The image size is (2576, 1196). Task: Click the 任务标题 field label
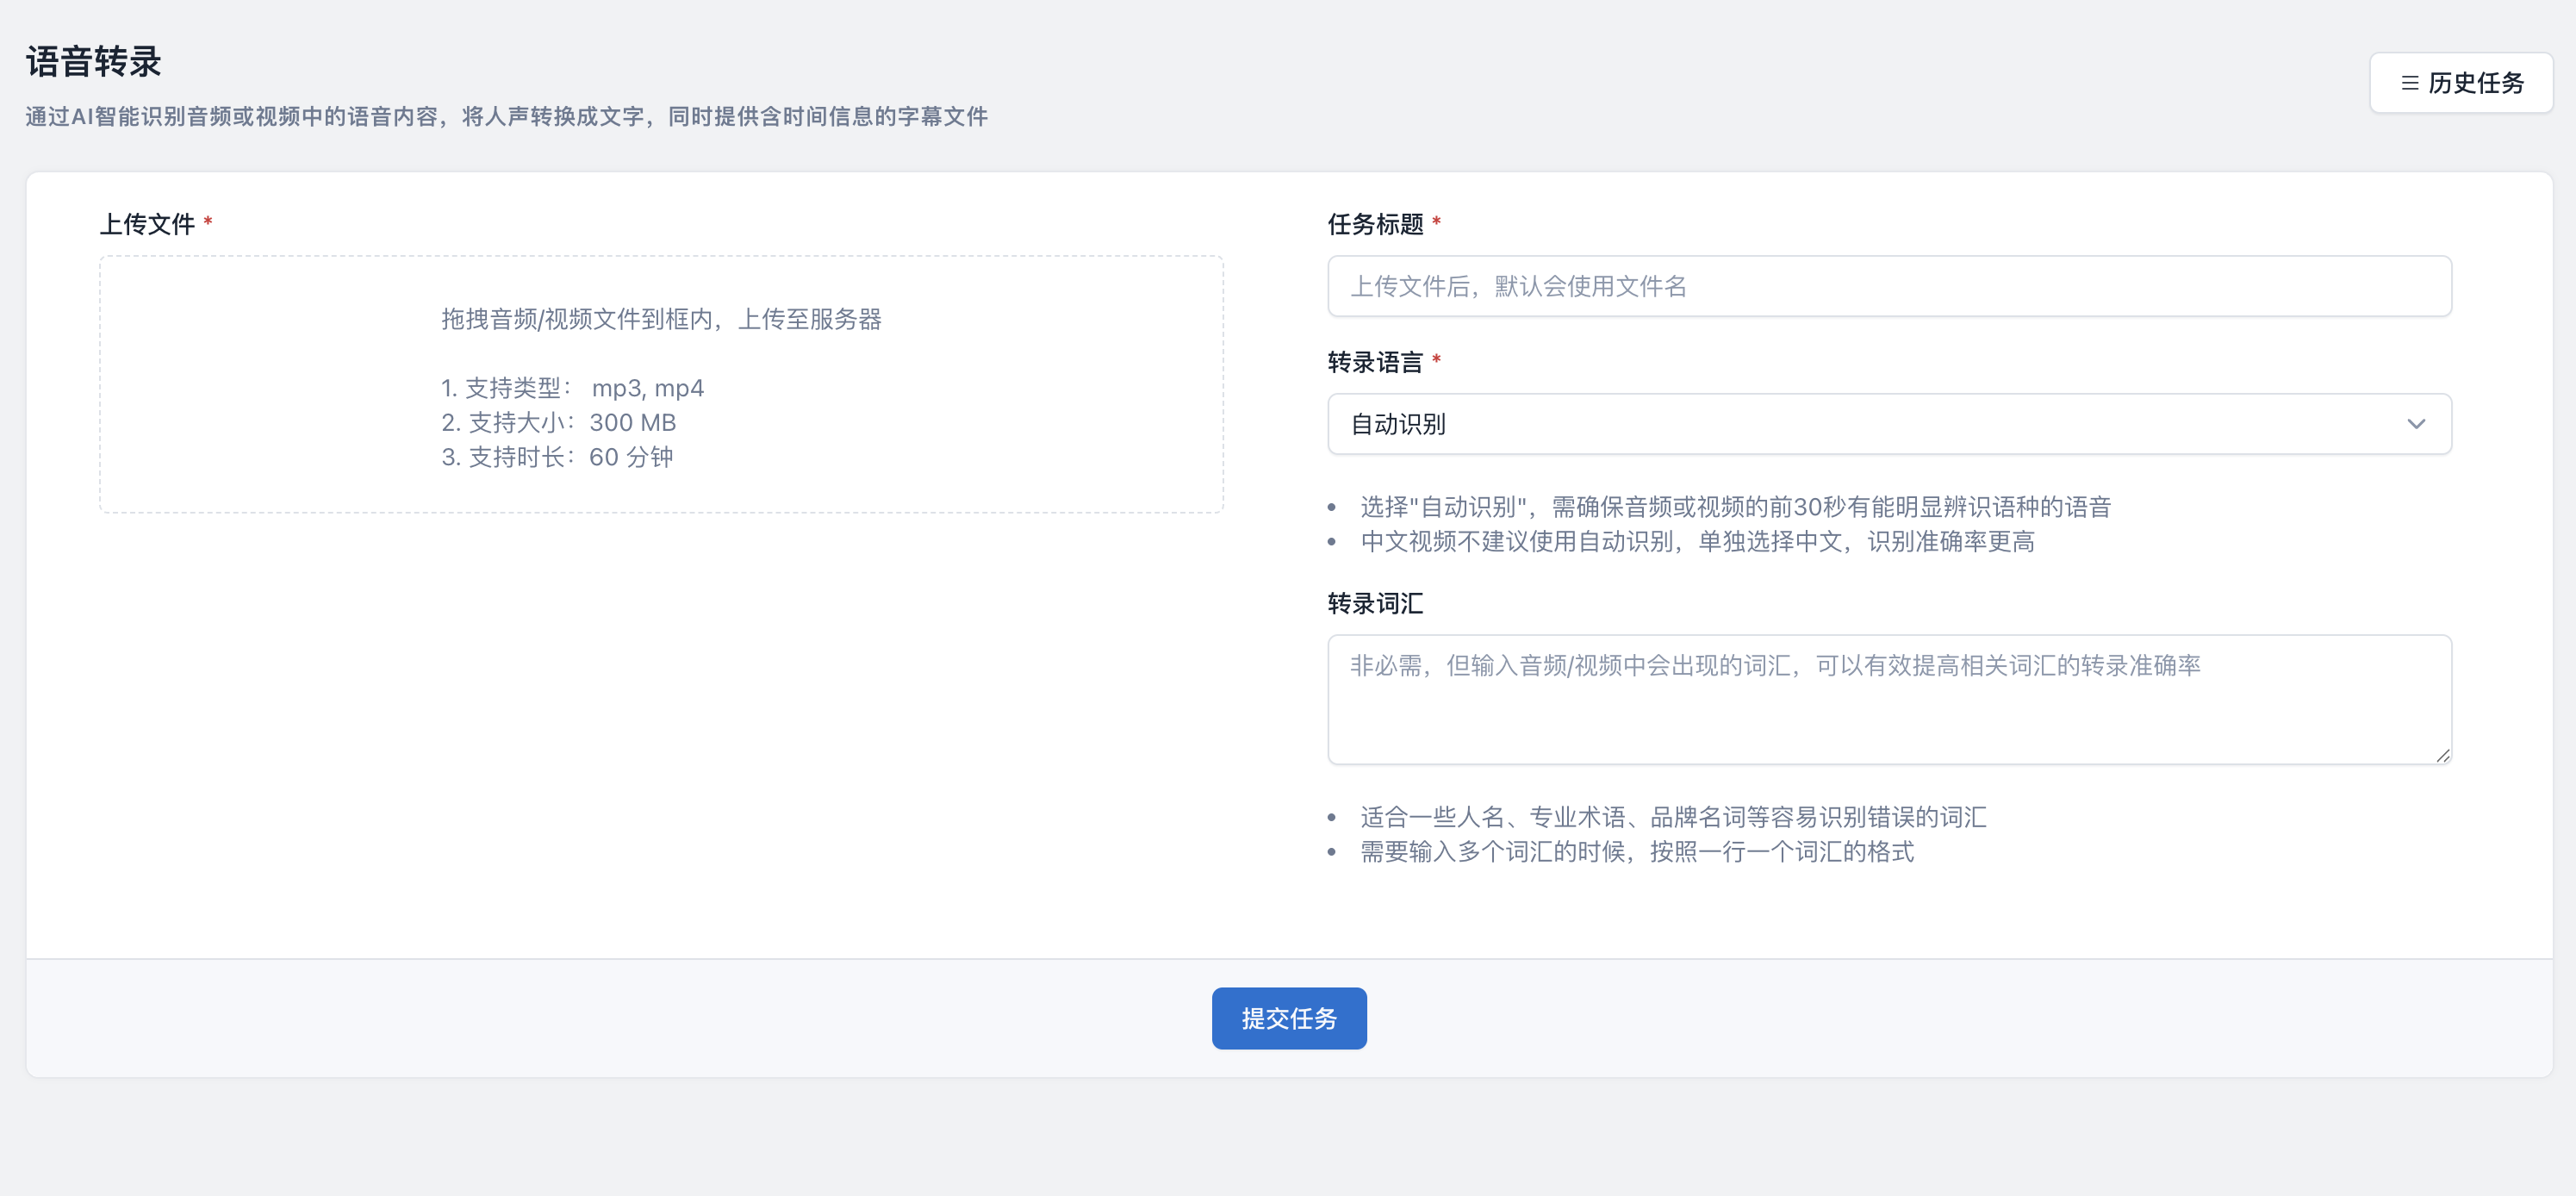(1374, 224)
